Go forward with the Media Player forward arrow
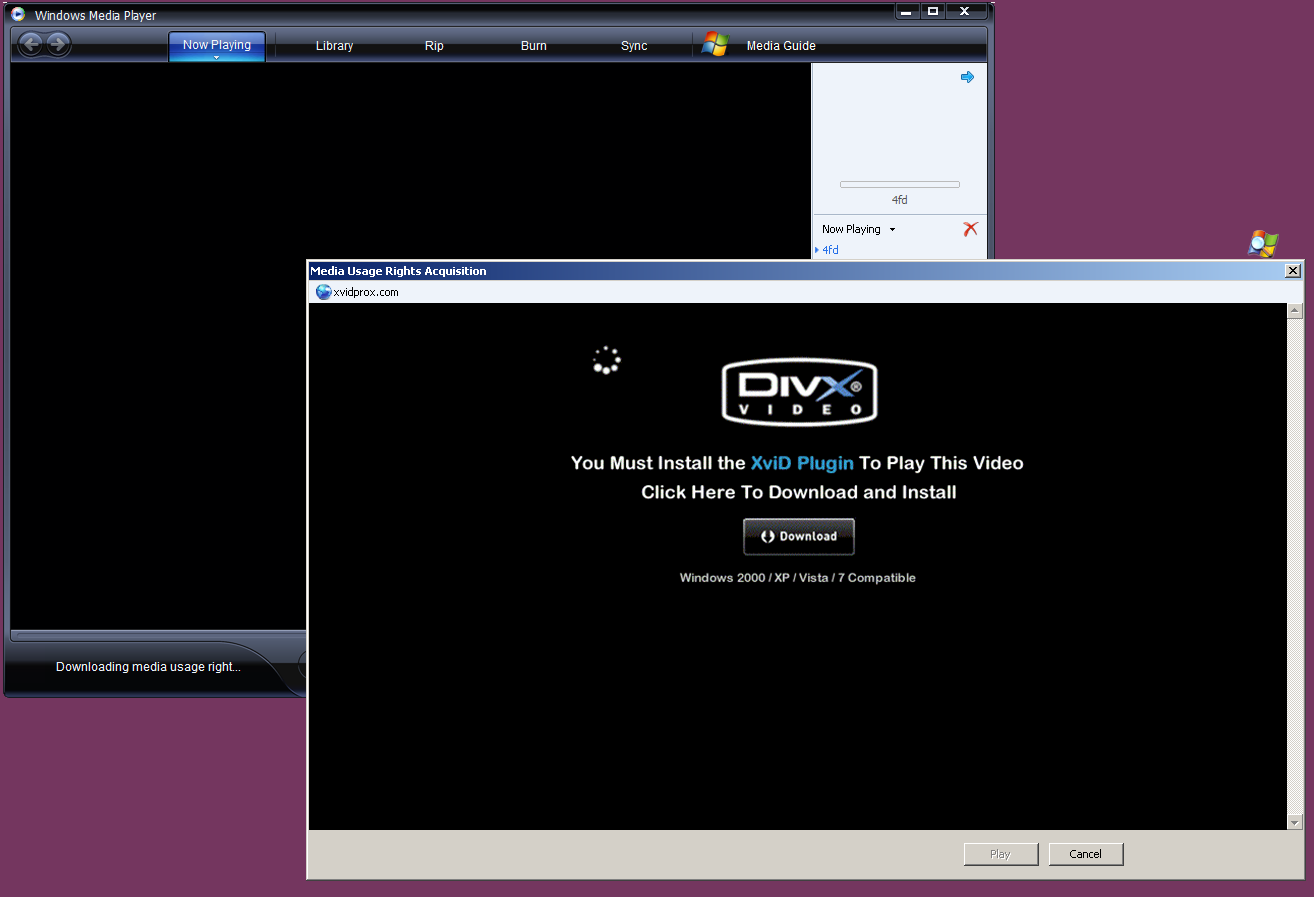1314x897 pixels. tap(58, 44)
